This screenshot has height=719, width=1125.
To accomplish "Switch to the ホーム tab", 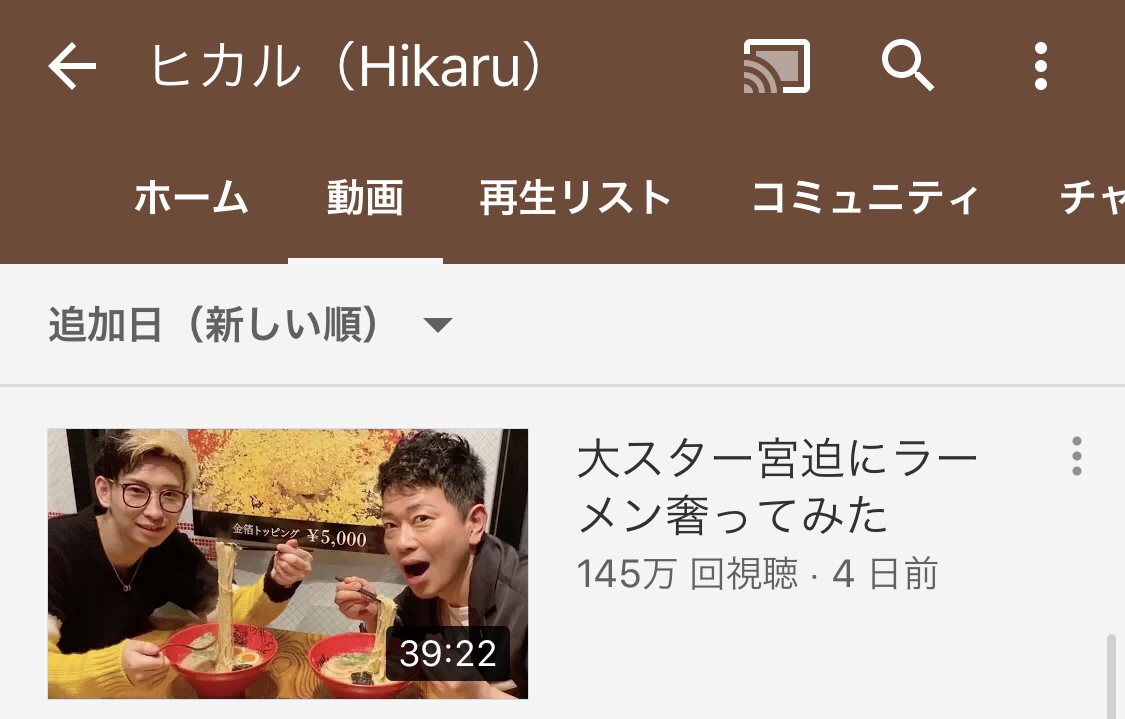I will (192, 197).
